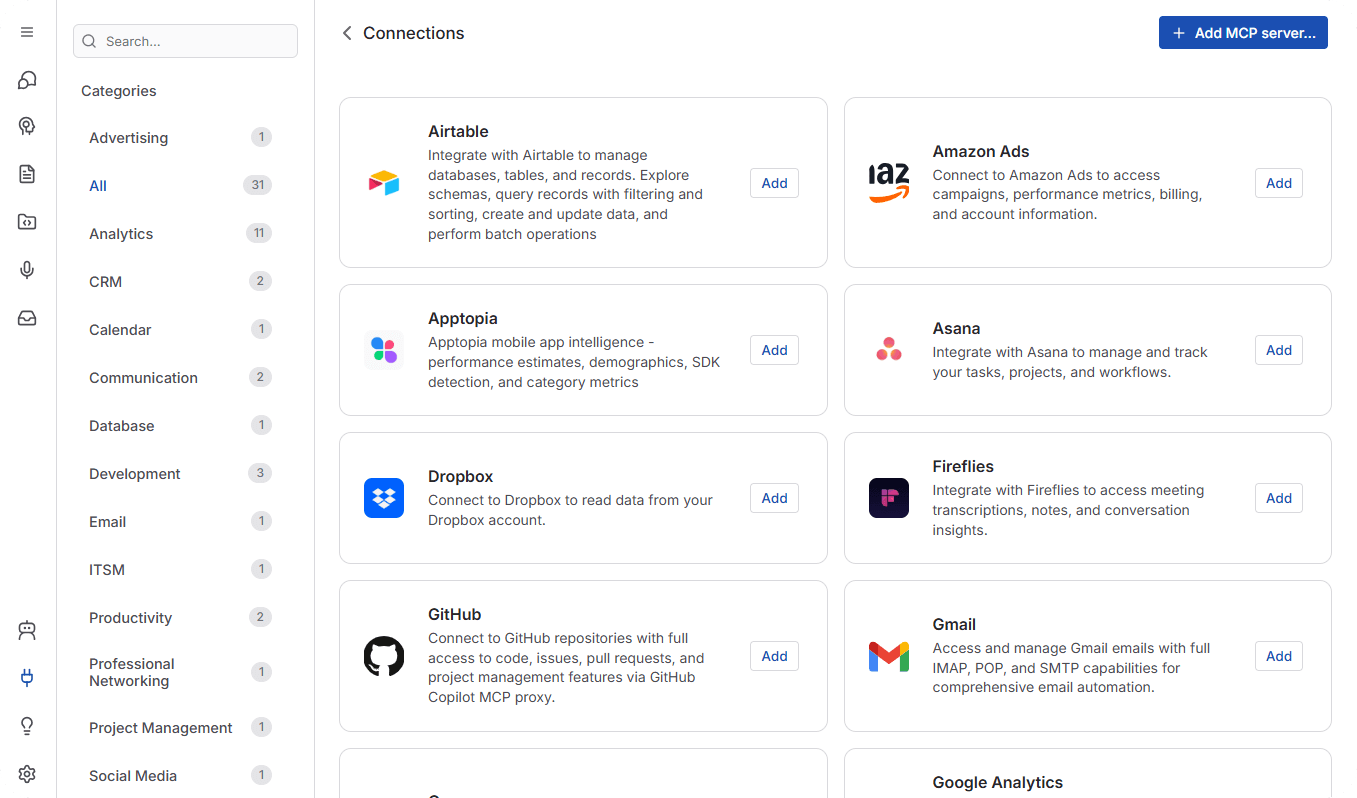This screenshot has width=1357, height=798.
Task: Click the lightbulb icon in sidebar
Action: [27, 726]
